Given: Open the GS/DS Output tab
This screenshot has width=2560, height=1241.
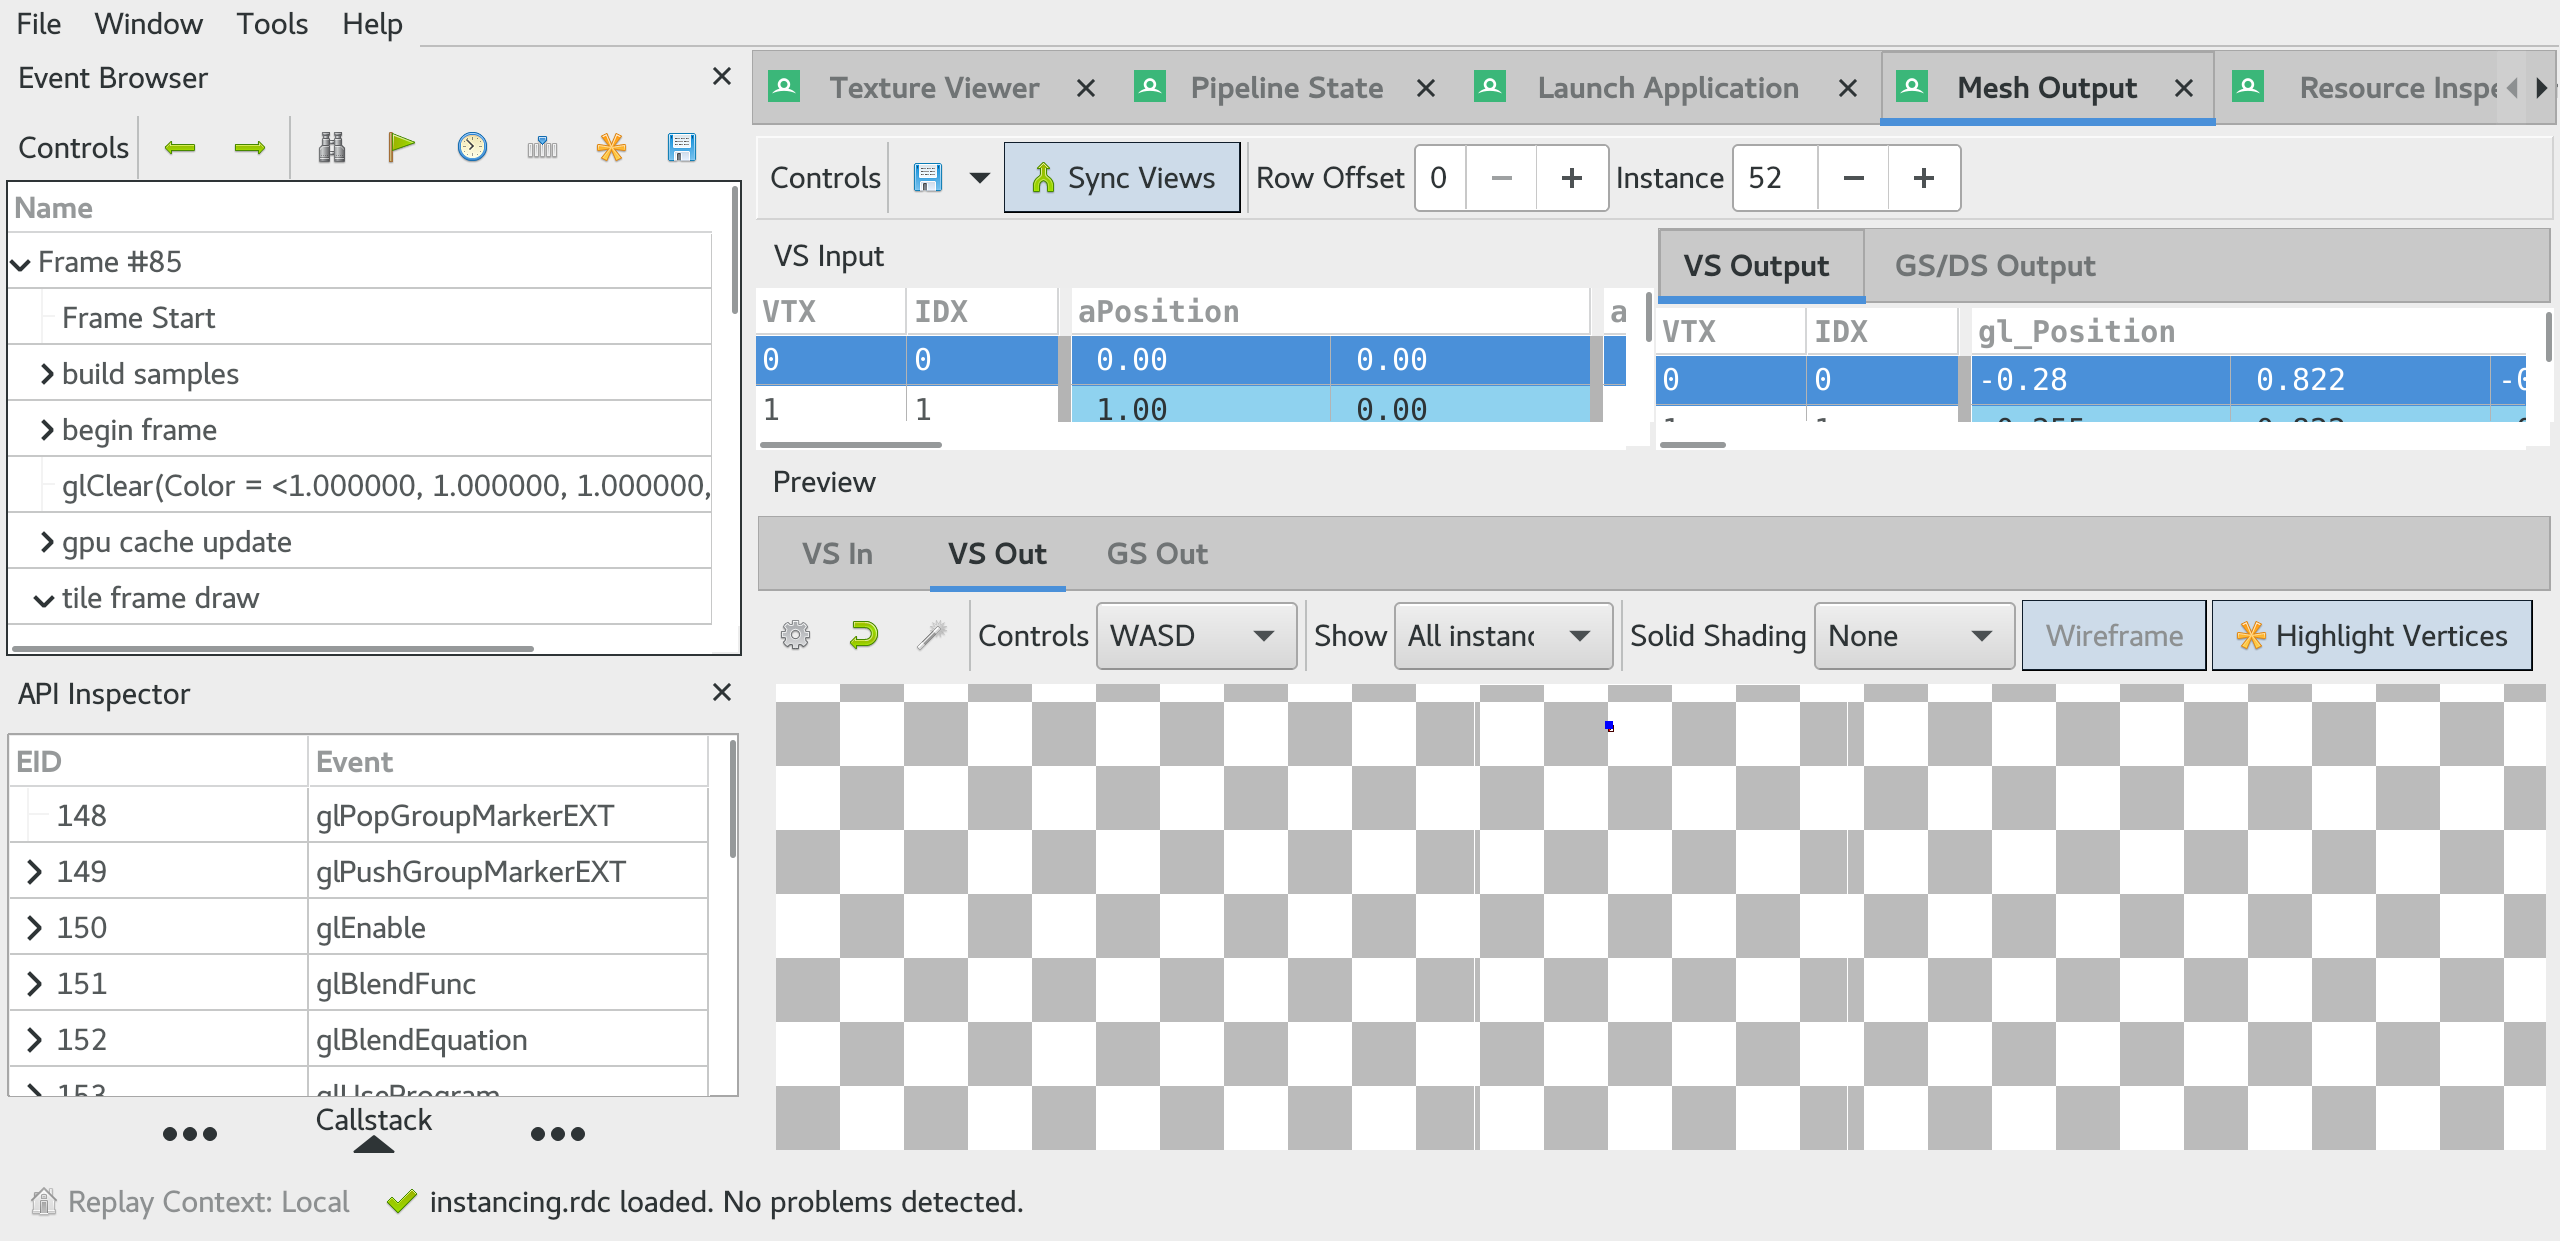Looking at the screenshot, I should (1993, 265).
